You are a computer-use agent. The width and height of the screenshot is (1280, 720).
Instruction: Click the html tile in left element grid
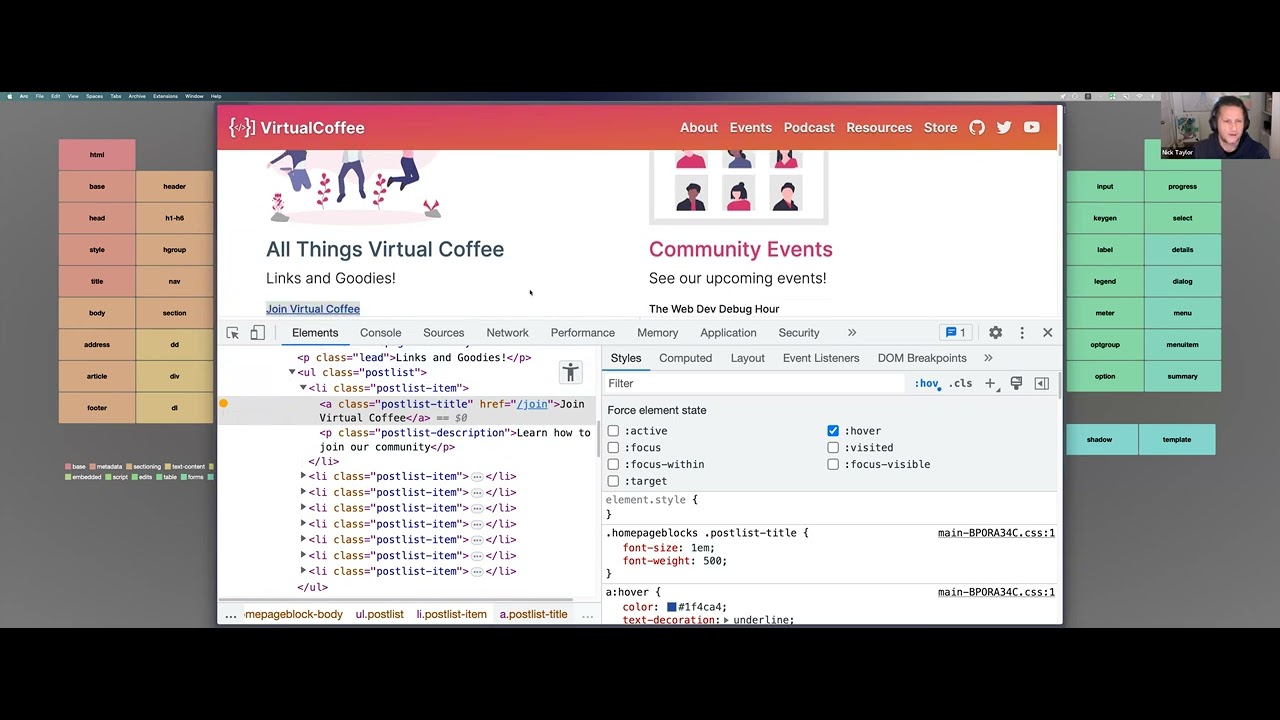(x=97, y=155)
